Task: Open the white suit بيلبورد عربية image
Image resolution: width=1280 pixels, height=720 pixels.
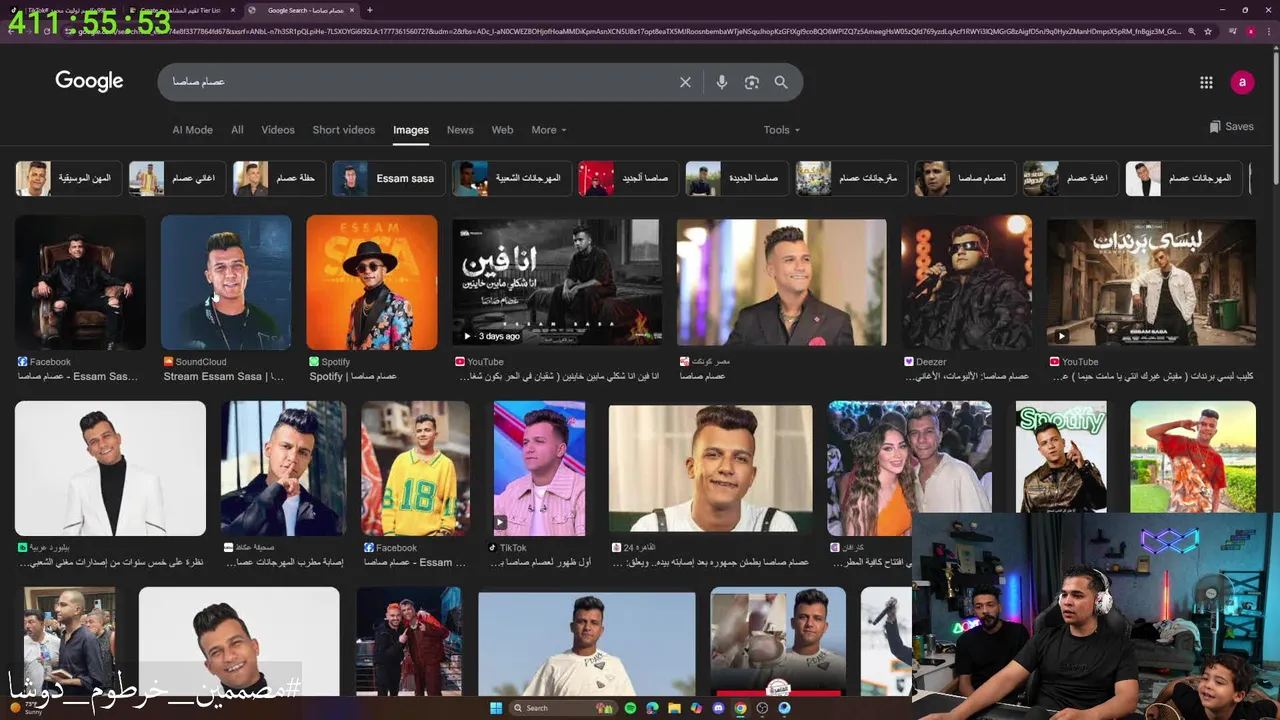Action: [110, 469]
